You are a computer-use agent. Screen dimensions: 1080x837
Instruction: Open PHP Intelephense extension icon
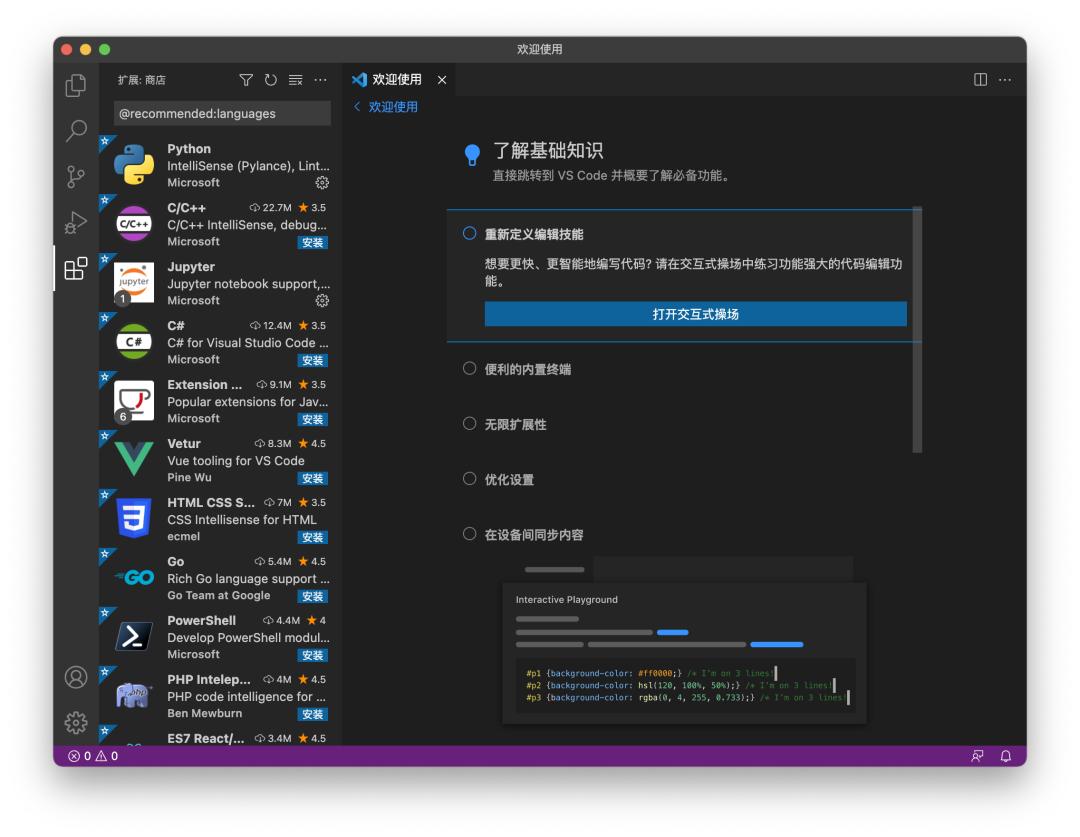click(x=134, y=696)
